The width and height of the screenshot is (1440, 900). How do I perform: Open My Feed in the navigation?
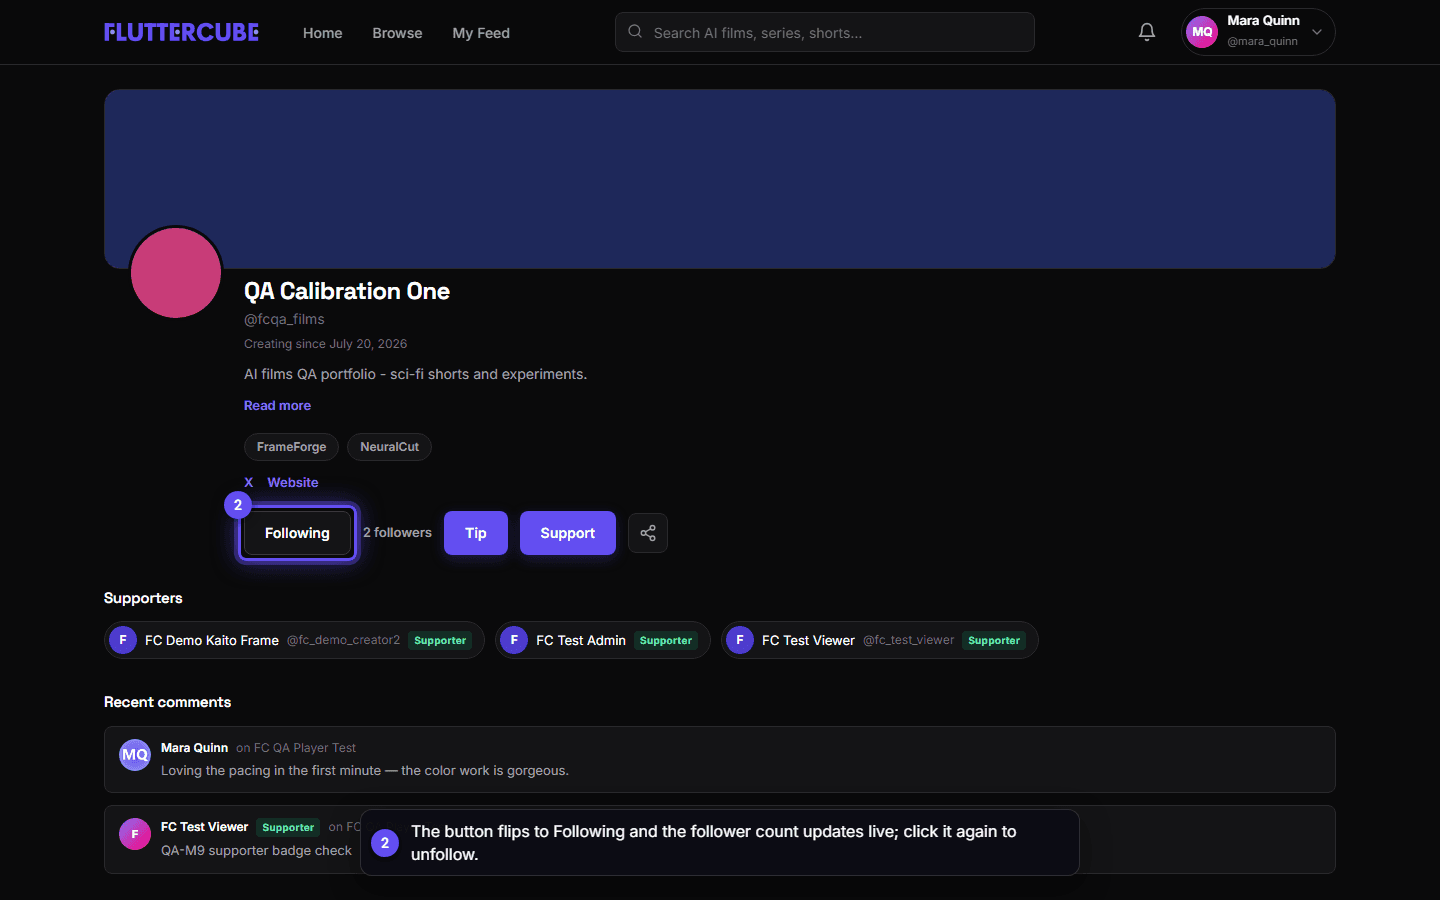[x=481, y=33]
